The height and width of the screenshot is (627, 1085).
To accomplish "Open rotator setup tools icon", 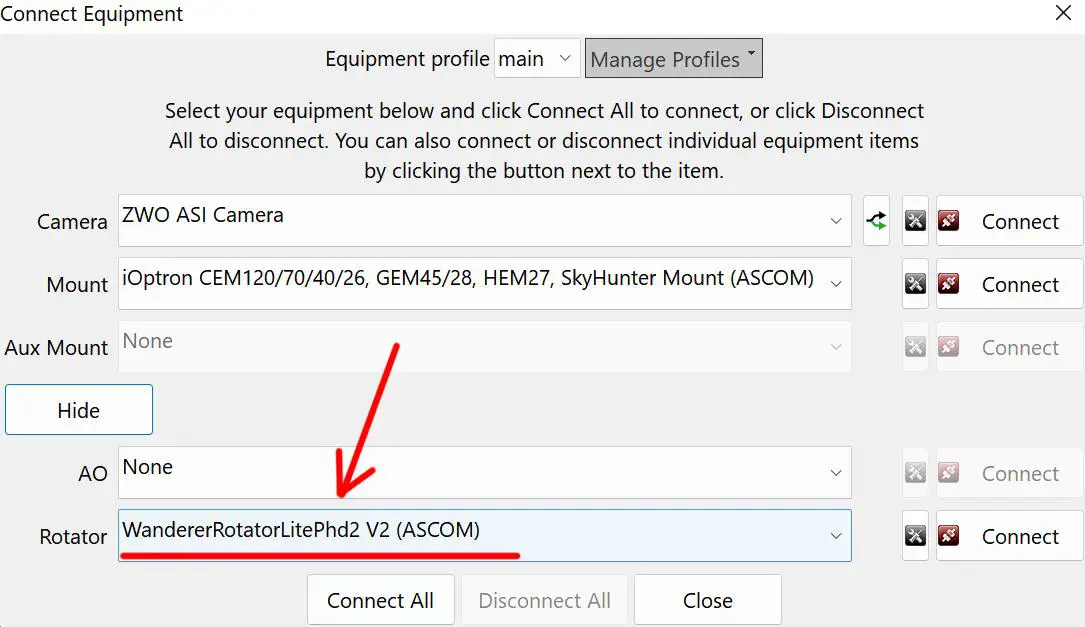I will (915, 536).
